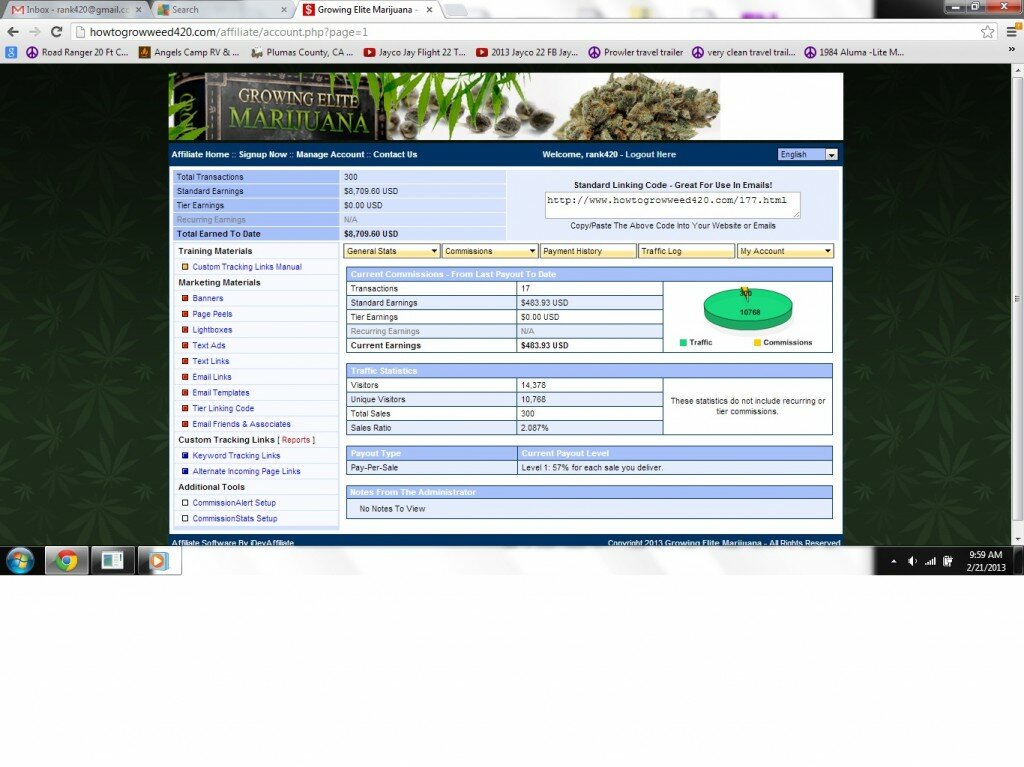Screen dimensions: 1024x767
Task: Open the 2013 Jayco 22 FB bookmark
Action: pyautogui.click(x=527, y=52)
